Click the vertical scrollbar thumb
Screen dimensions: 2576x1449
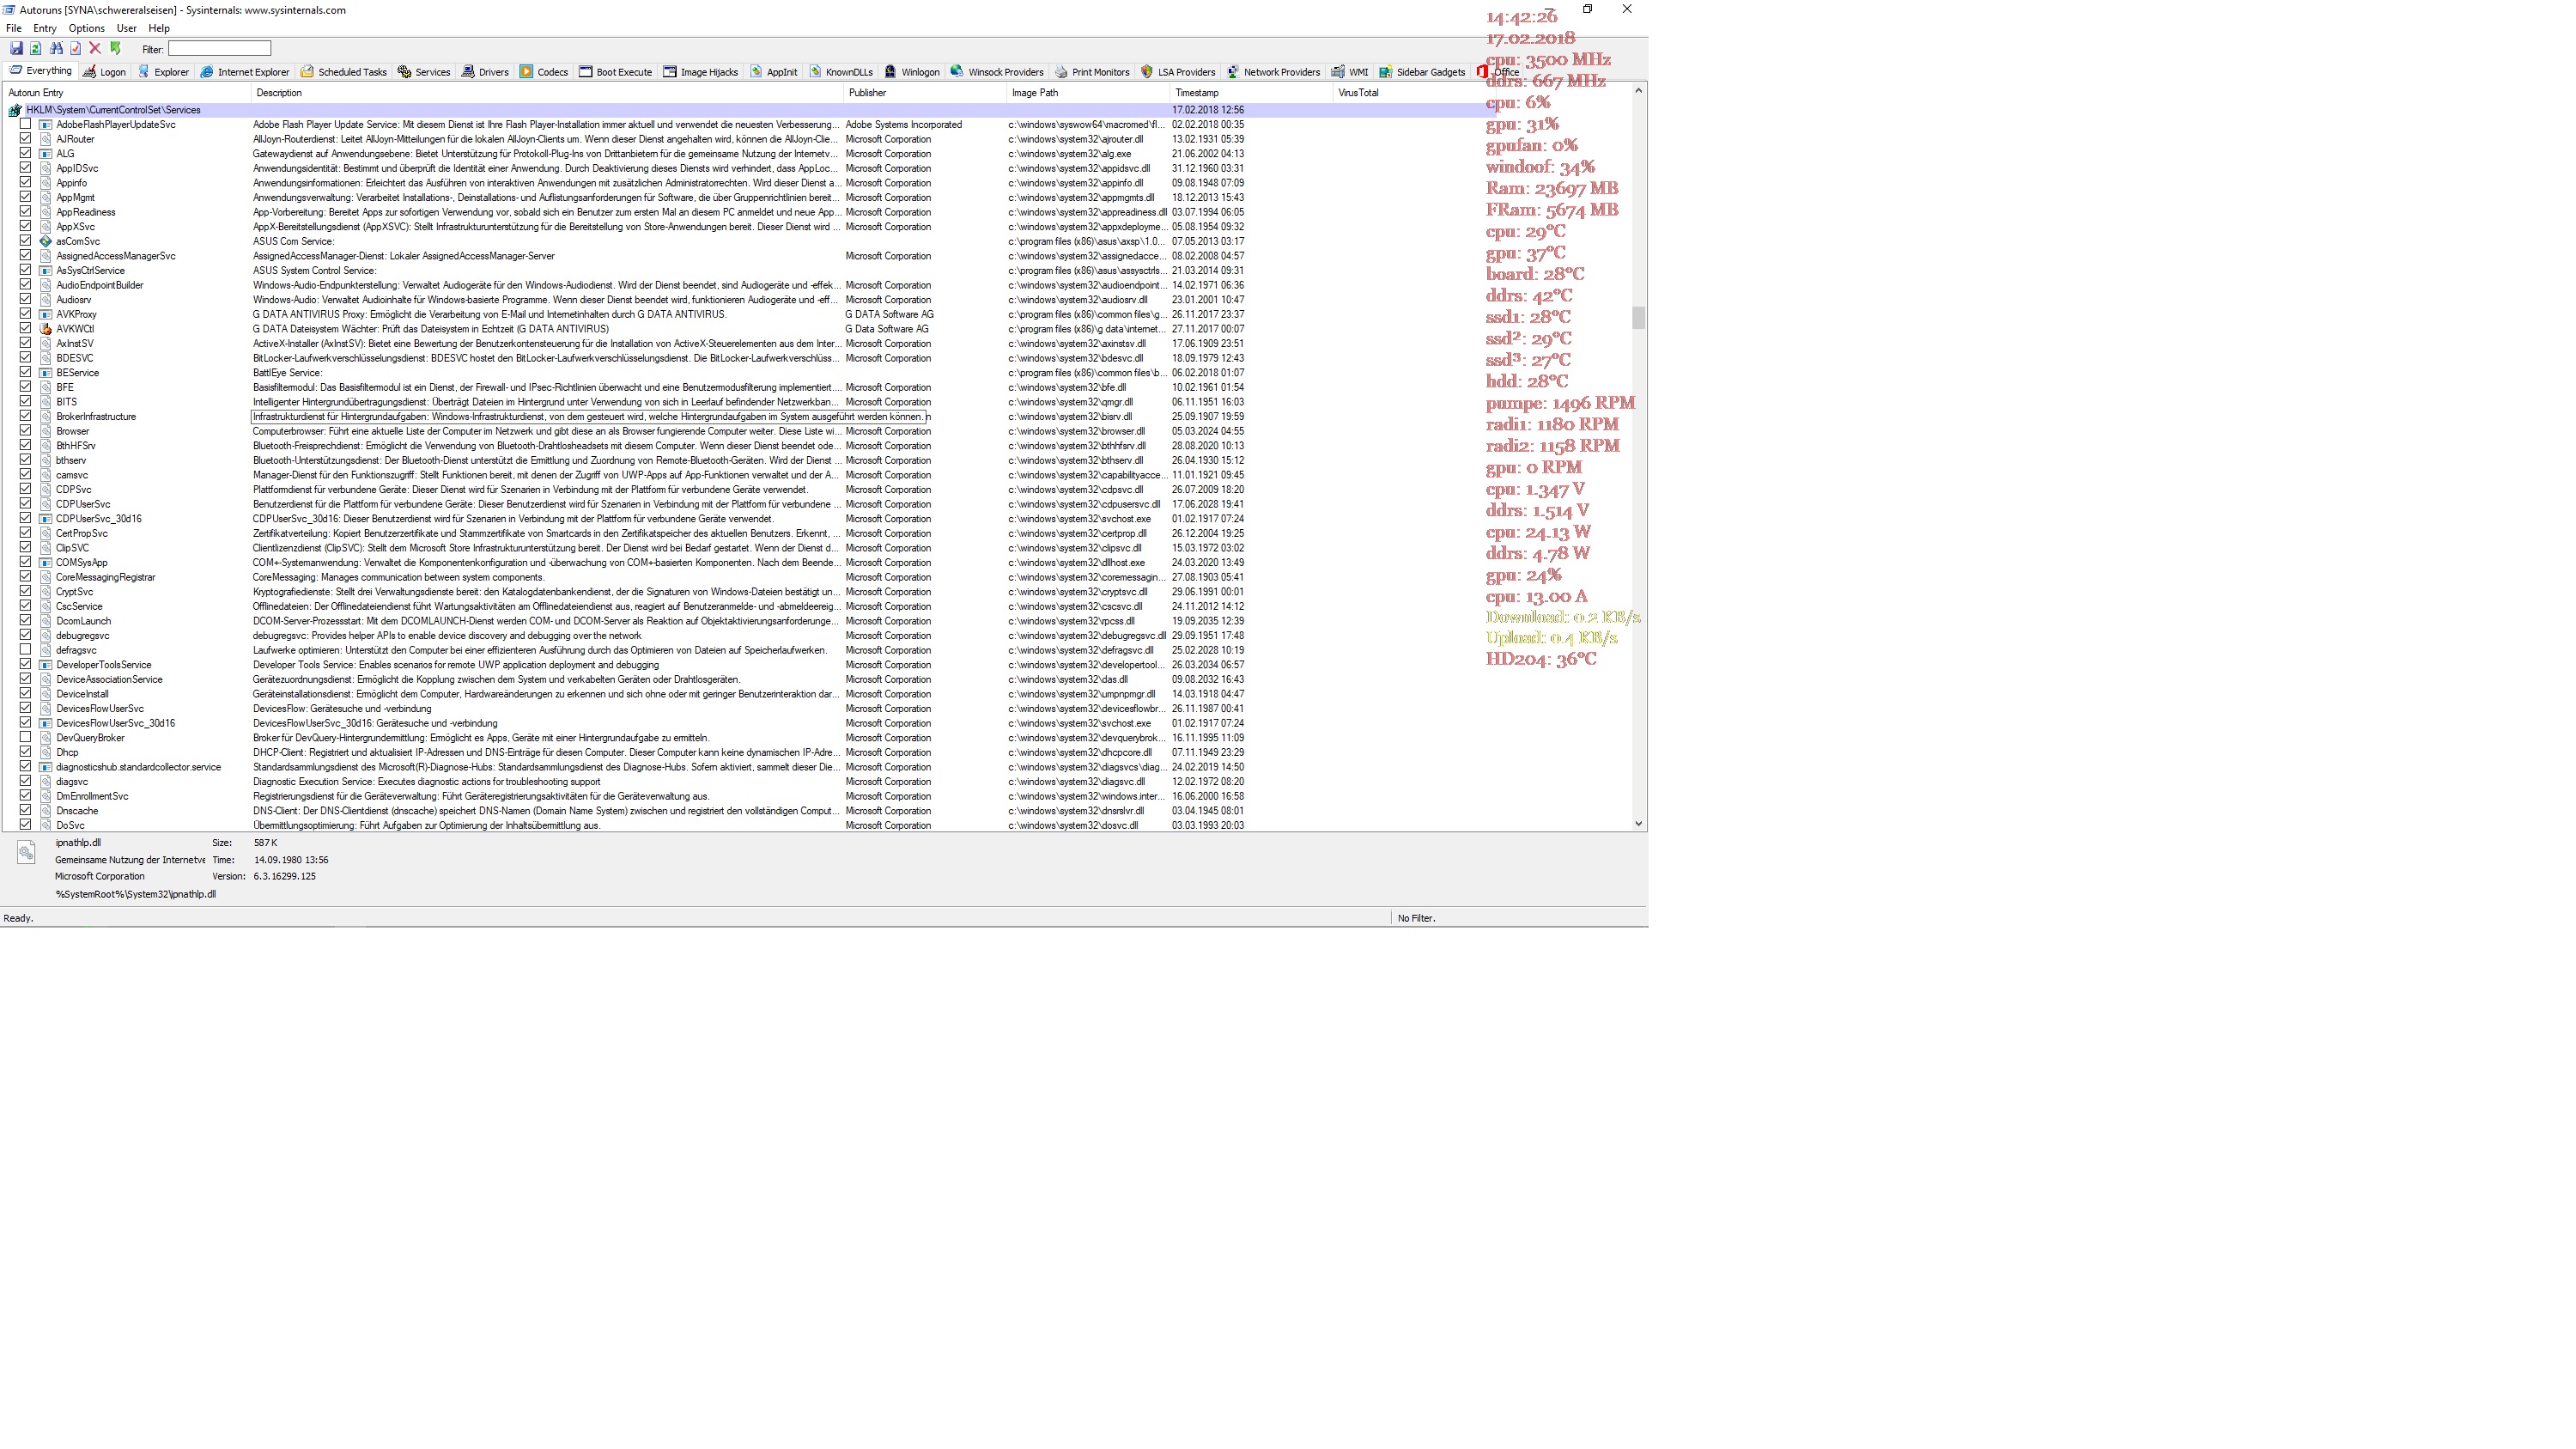pos(1638,317)
